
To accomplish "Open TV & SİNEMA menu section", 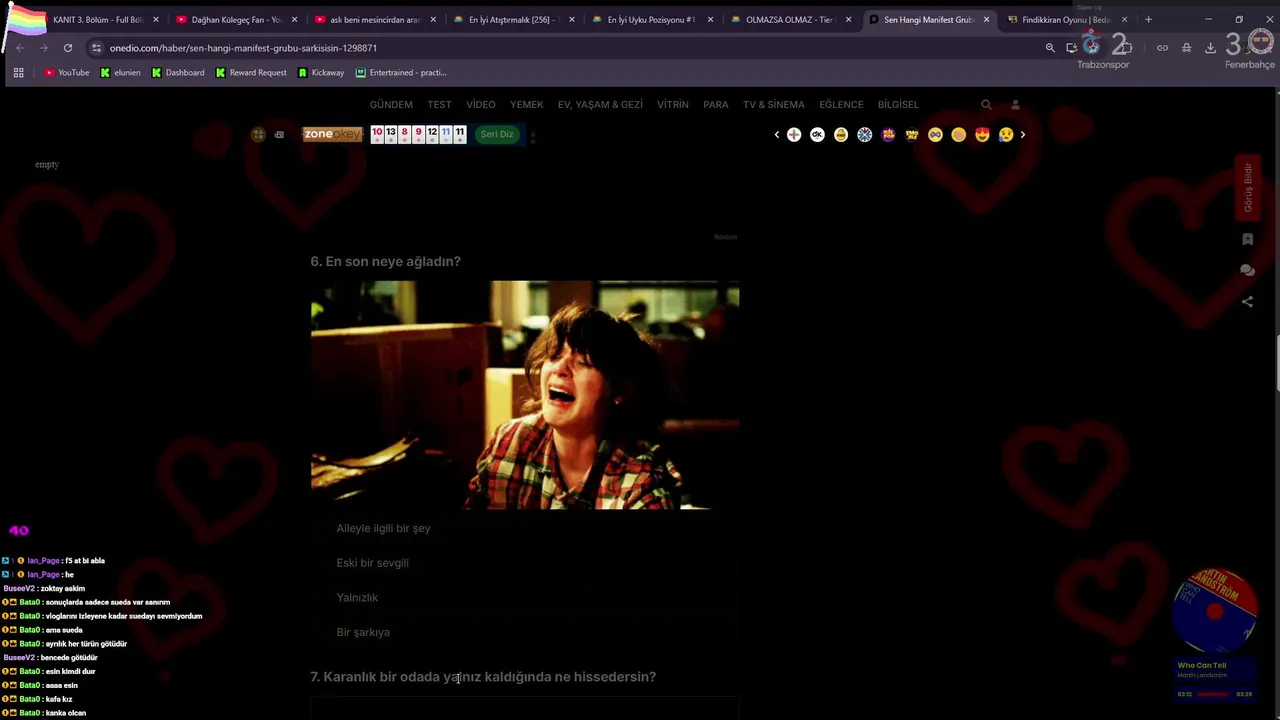I will tap(773, 104).
